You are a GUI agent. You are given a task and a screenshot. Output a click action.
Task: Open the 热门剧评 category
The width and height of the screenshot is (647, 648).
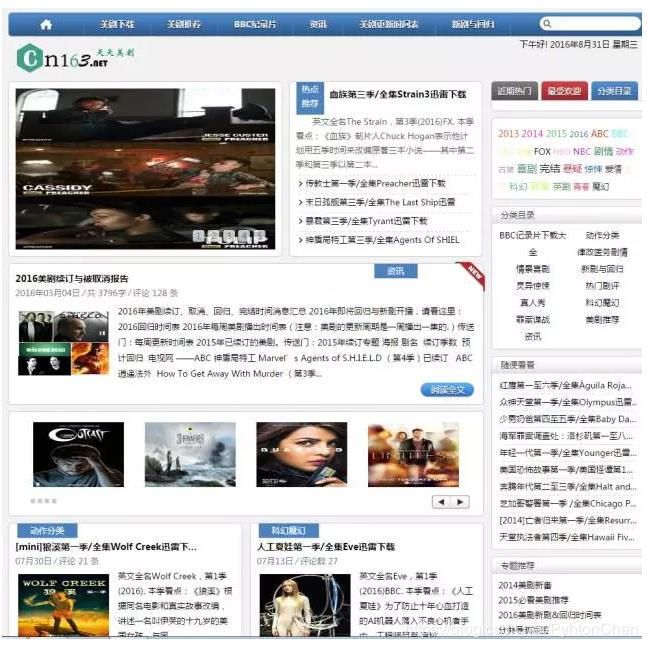[602, 286]
